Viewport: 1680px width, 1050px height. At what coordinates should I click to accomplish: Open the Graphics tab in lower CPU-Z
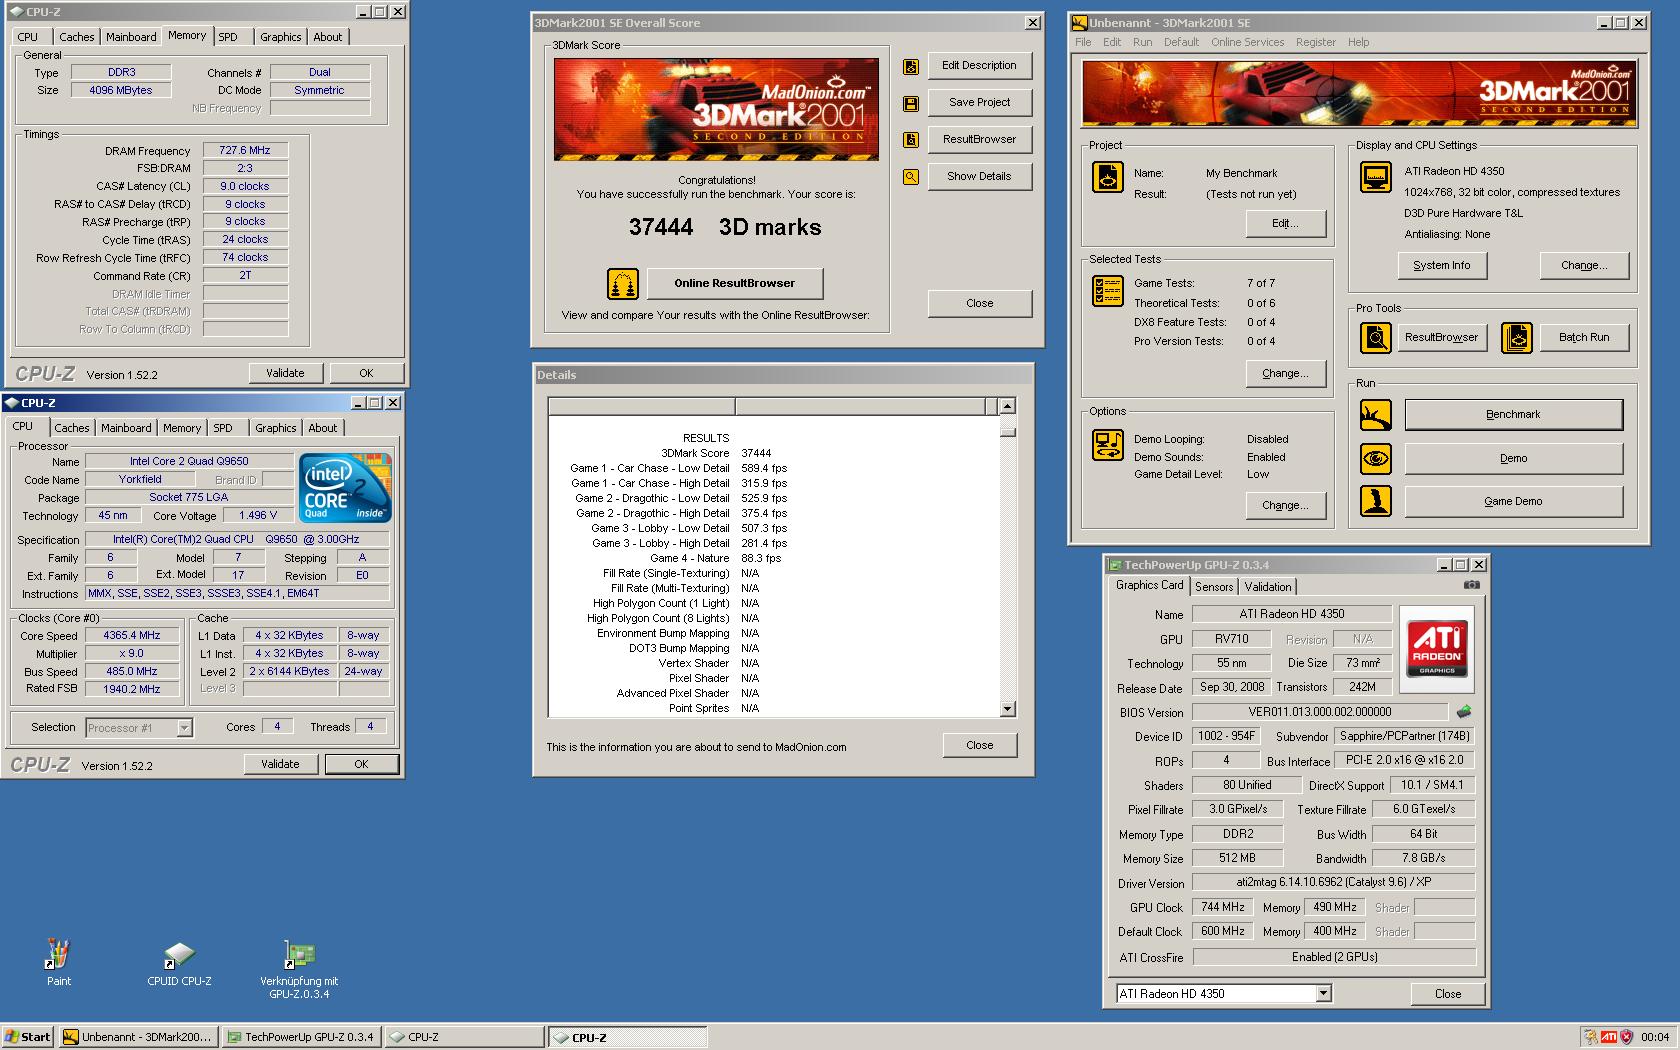tap(275, 428)
